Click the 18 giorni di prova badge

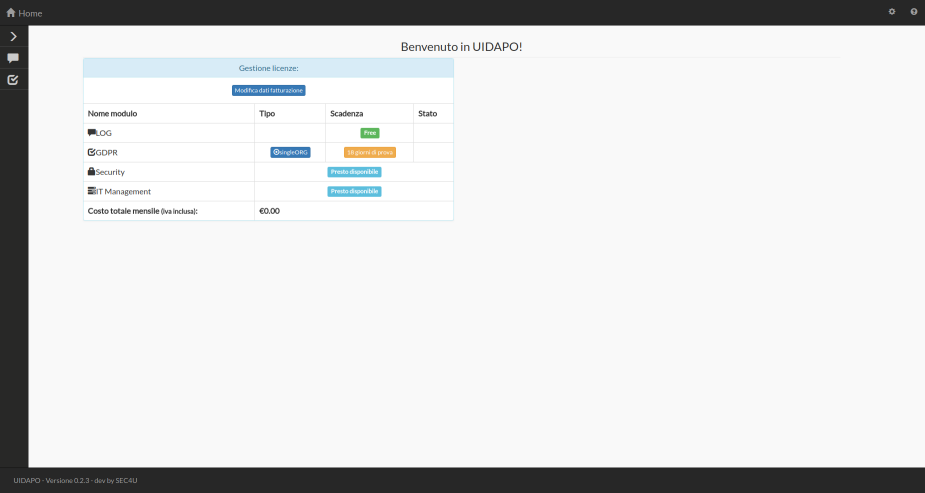(370, 152)
